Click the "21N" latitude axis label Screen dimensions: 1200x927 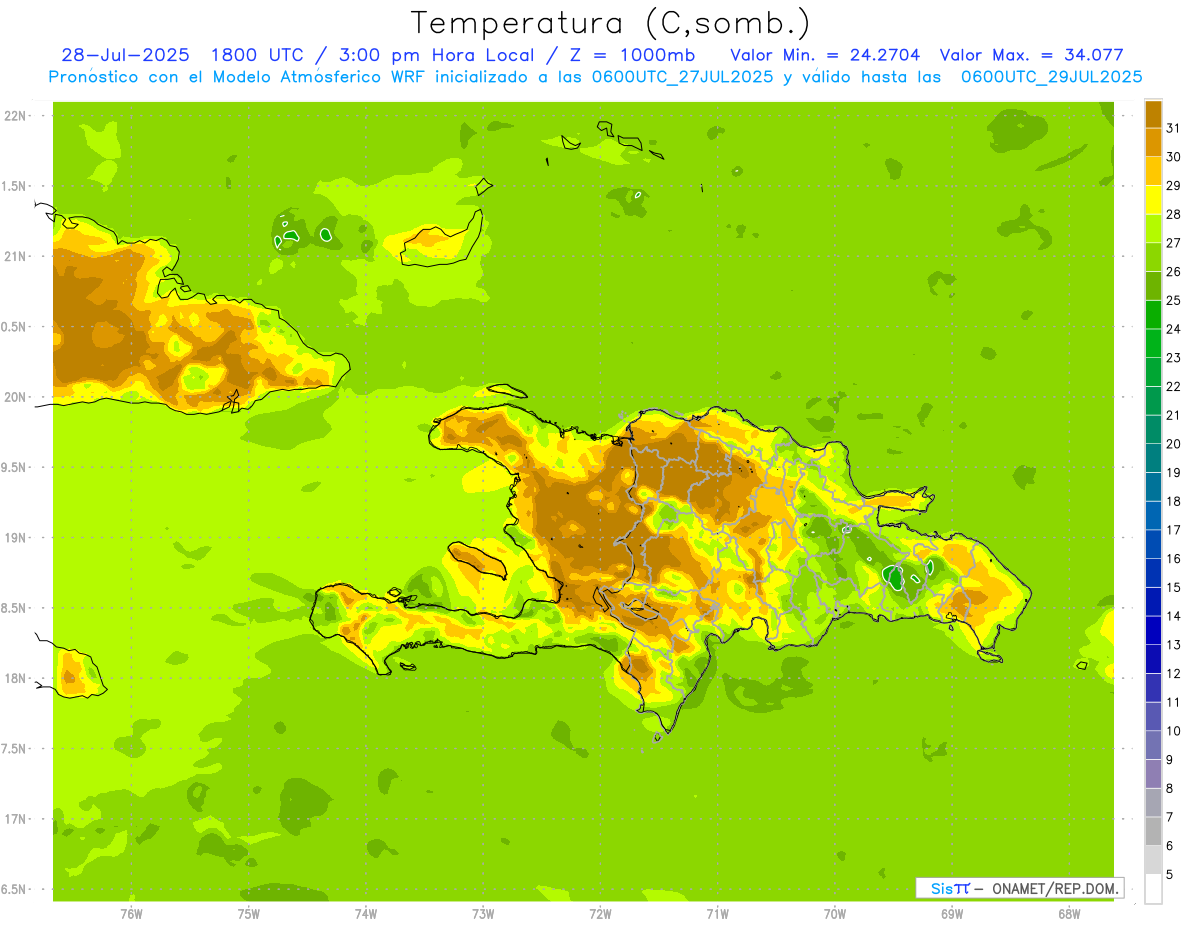tap(14, 256)
